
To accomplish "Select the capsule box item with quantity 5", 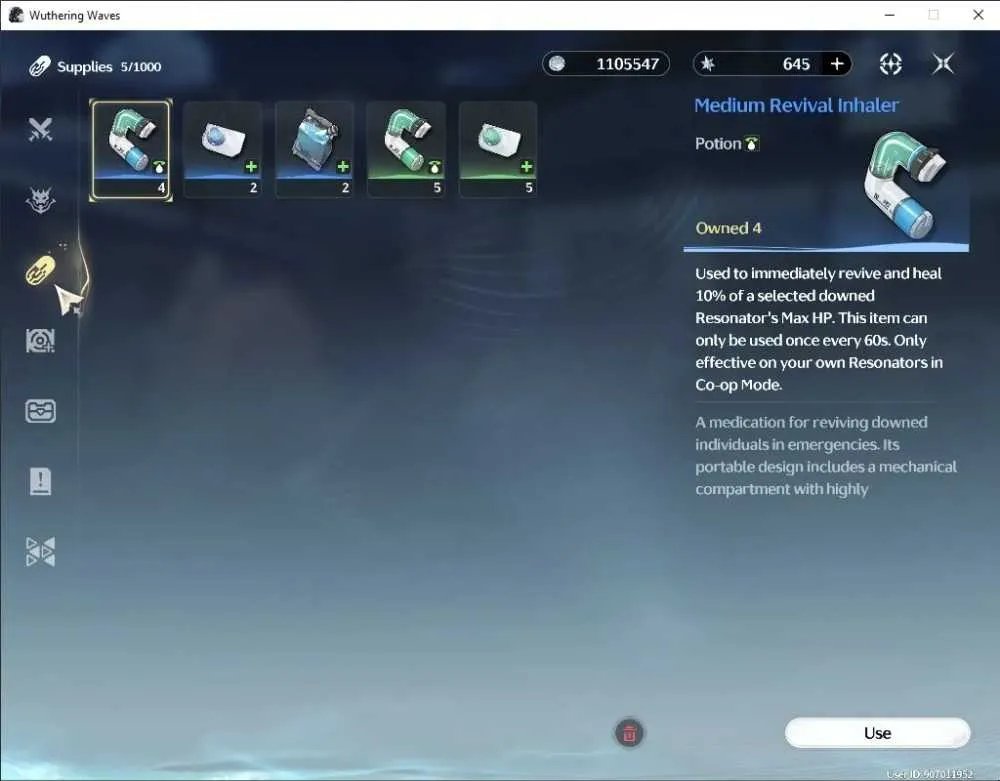I will 498,150.
